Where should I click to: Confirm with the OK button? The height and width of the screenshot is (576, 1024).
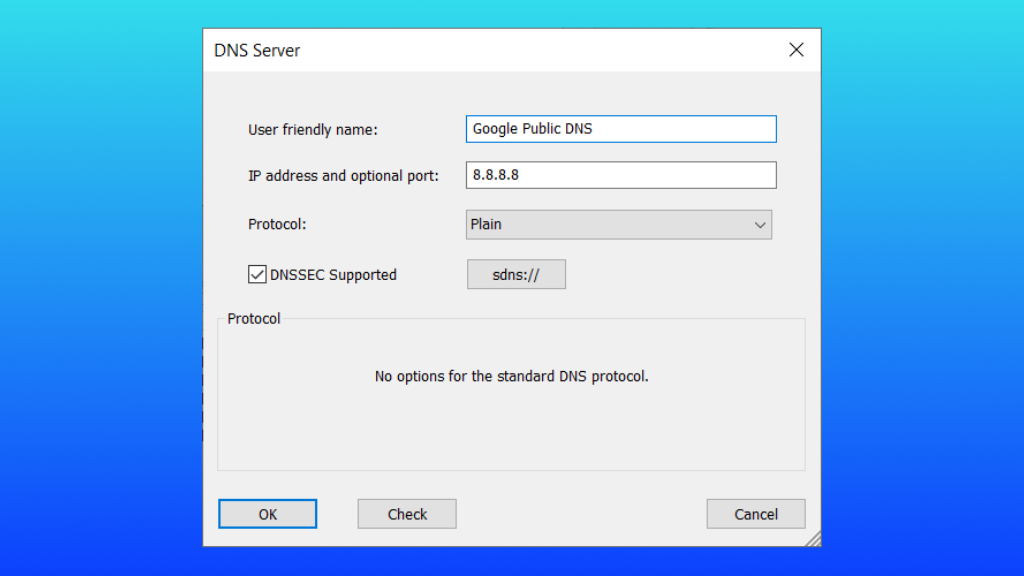[x=268, y=514]
